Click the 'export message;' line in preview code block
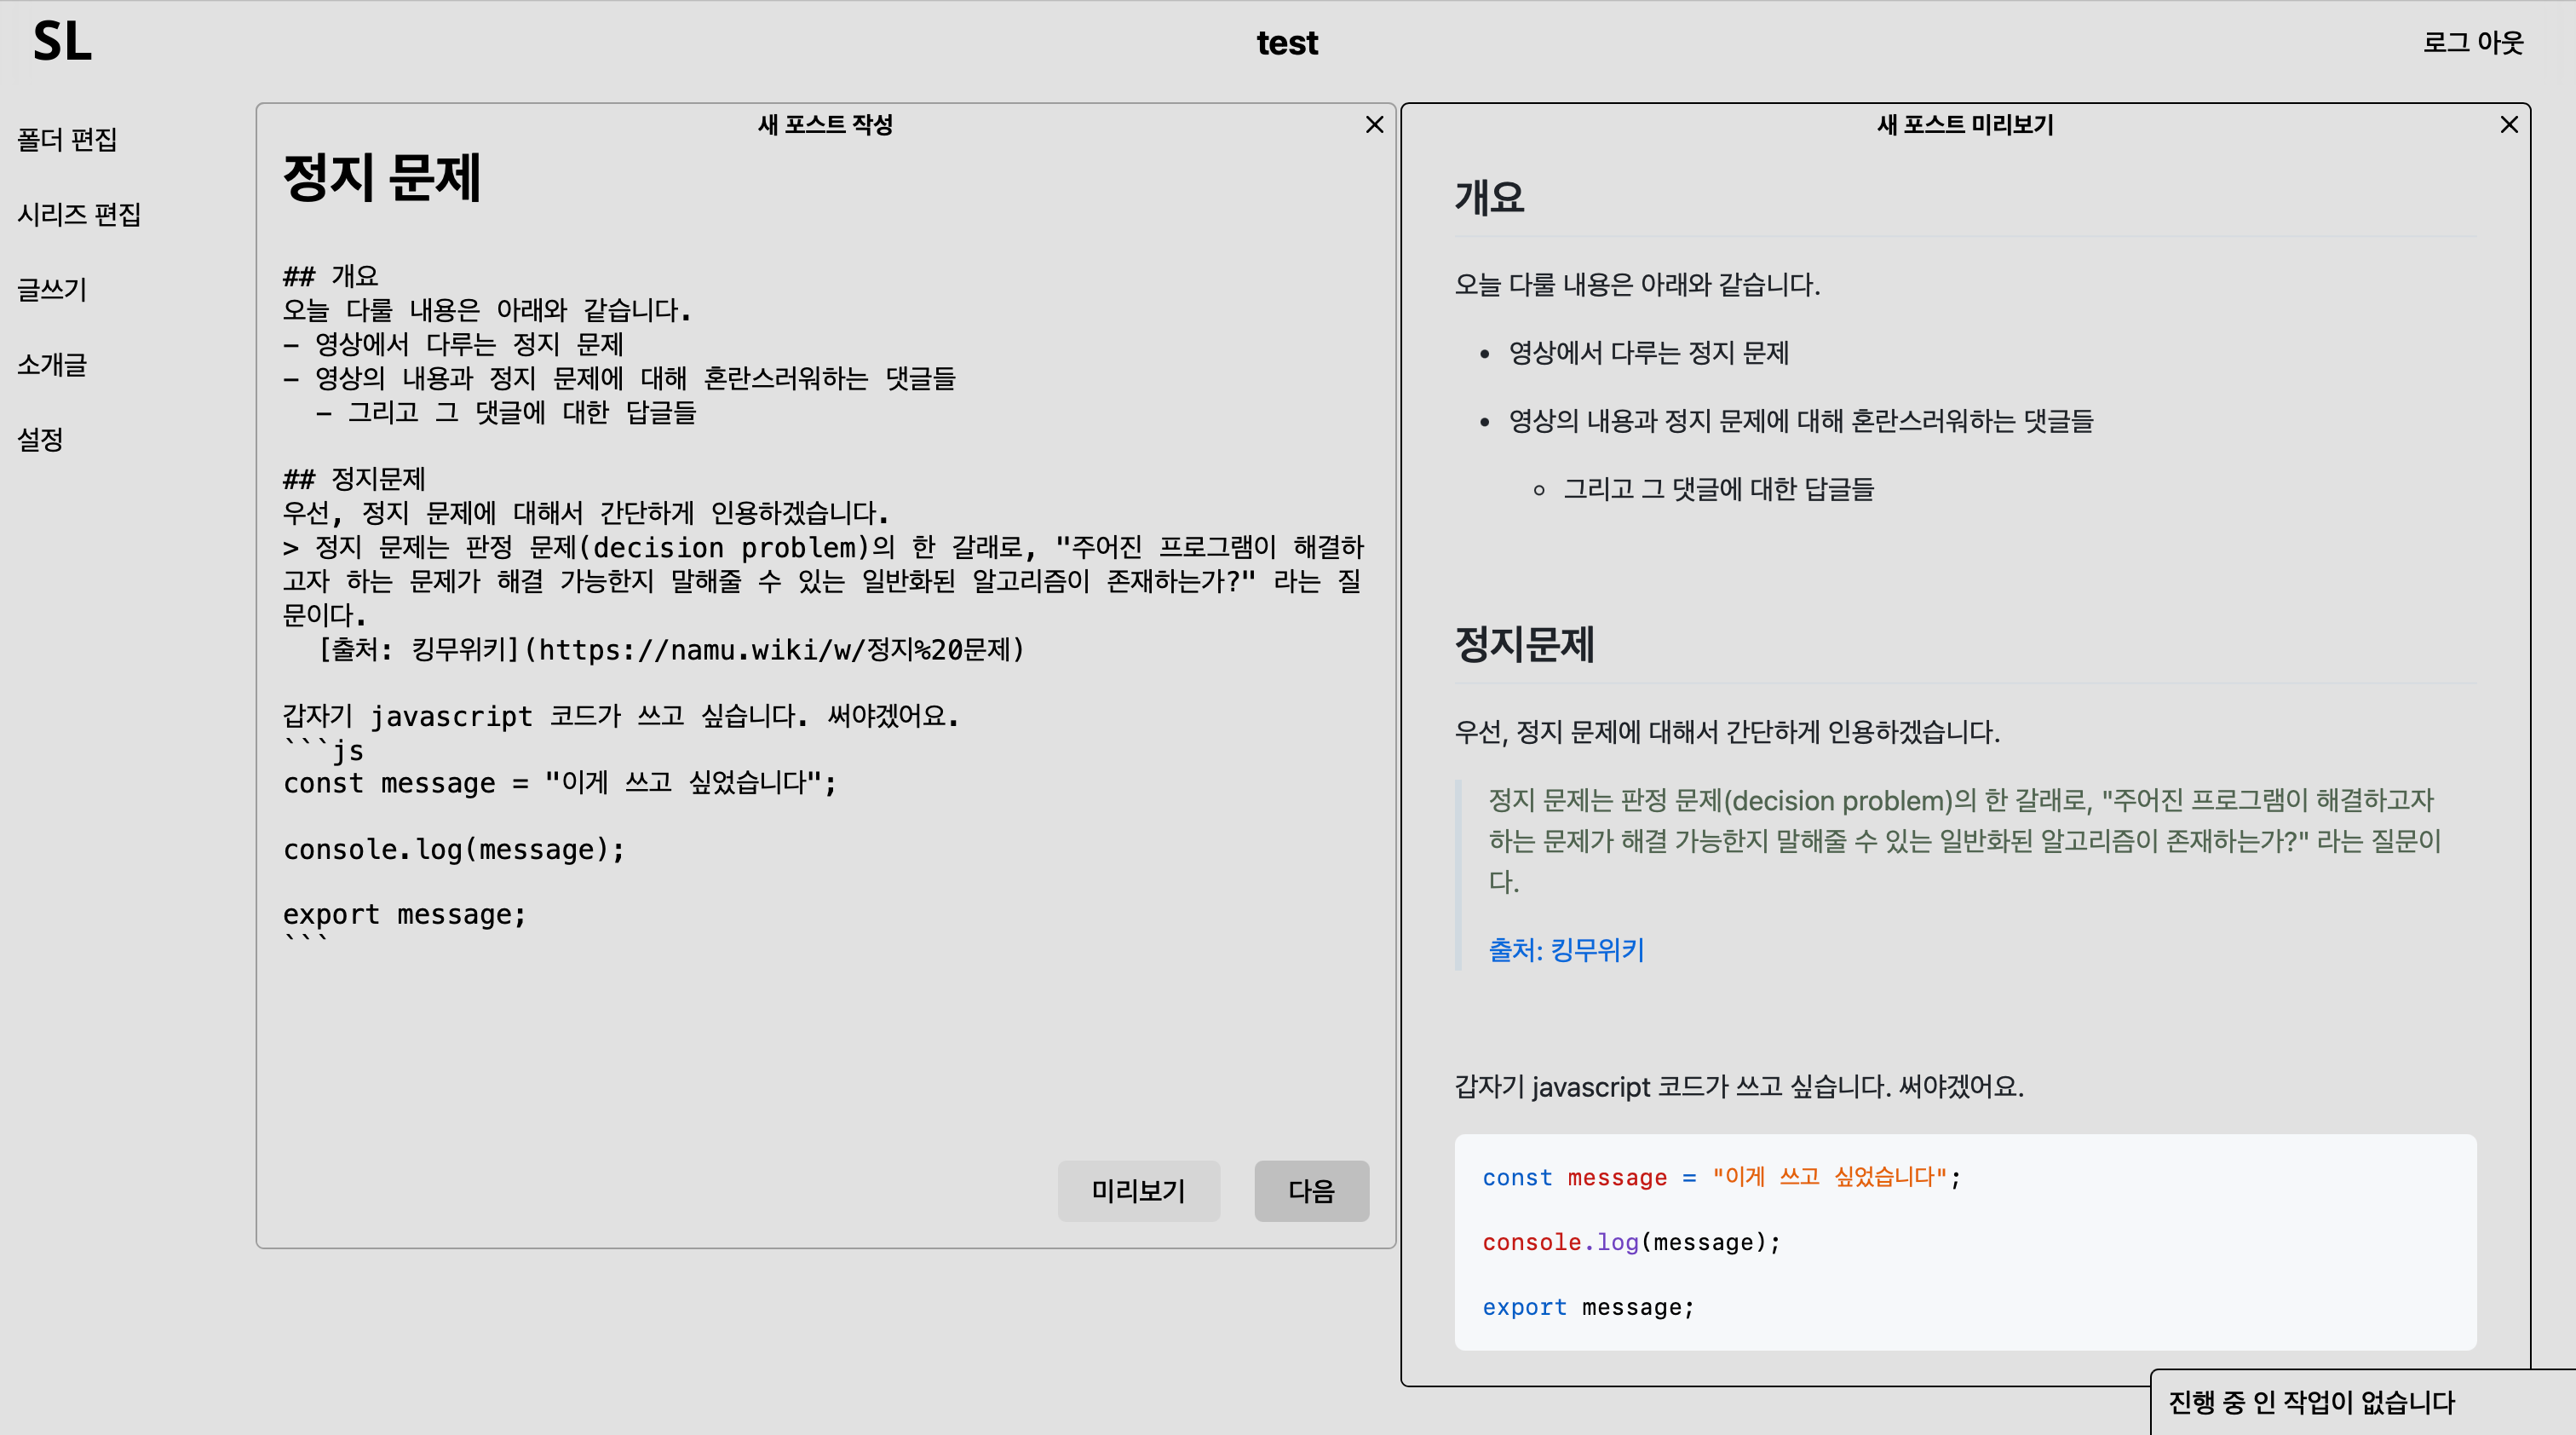 [1588, 1307]
